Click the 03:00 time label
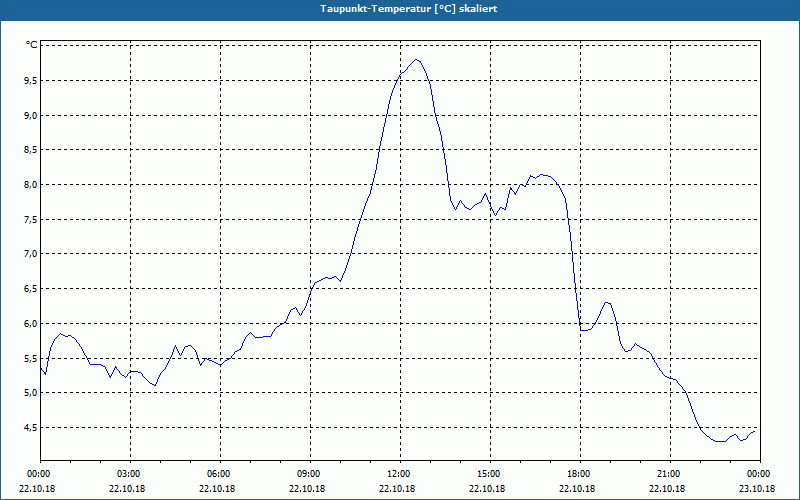This screenshot has width=800, height=500. (128, 474)
